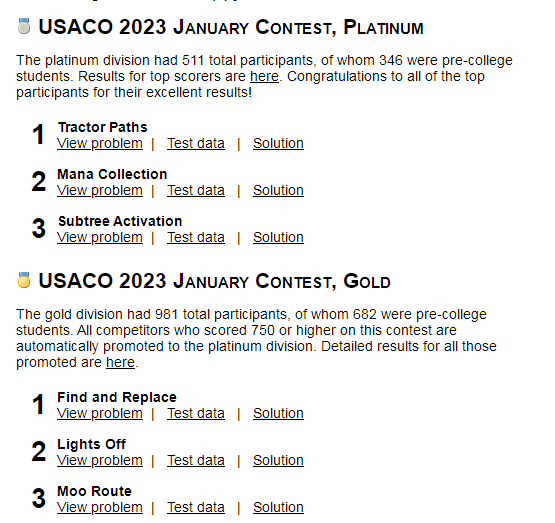Click the platinum medal icon
555x523 pixels.
point(24,26)
